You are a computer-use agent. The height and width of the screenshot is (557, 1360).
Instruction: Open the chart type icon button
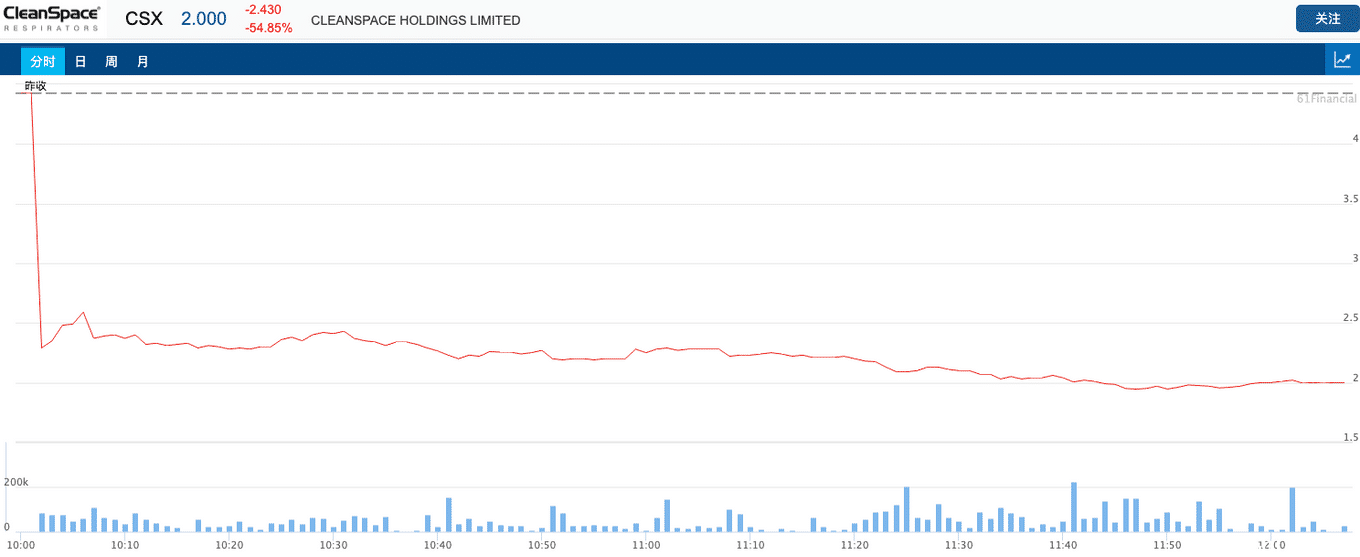pyautogui.click(x=1342, y=60)
